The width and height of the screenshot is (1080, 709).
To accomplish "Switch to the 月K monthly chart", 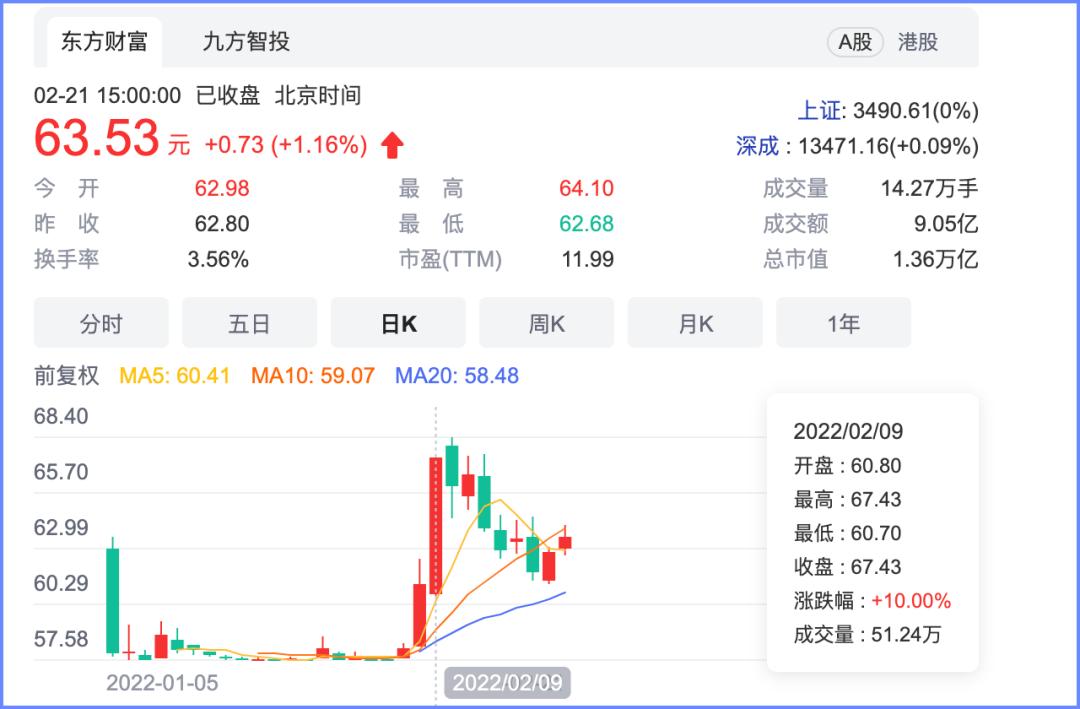I will click(694, 322).
